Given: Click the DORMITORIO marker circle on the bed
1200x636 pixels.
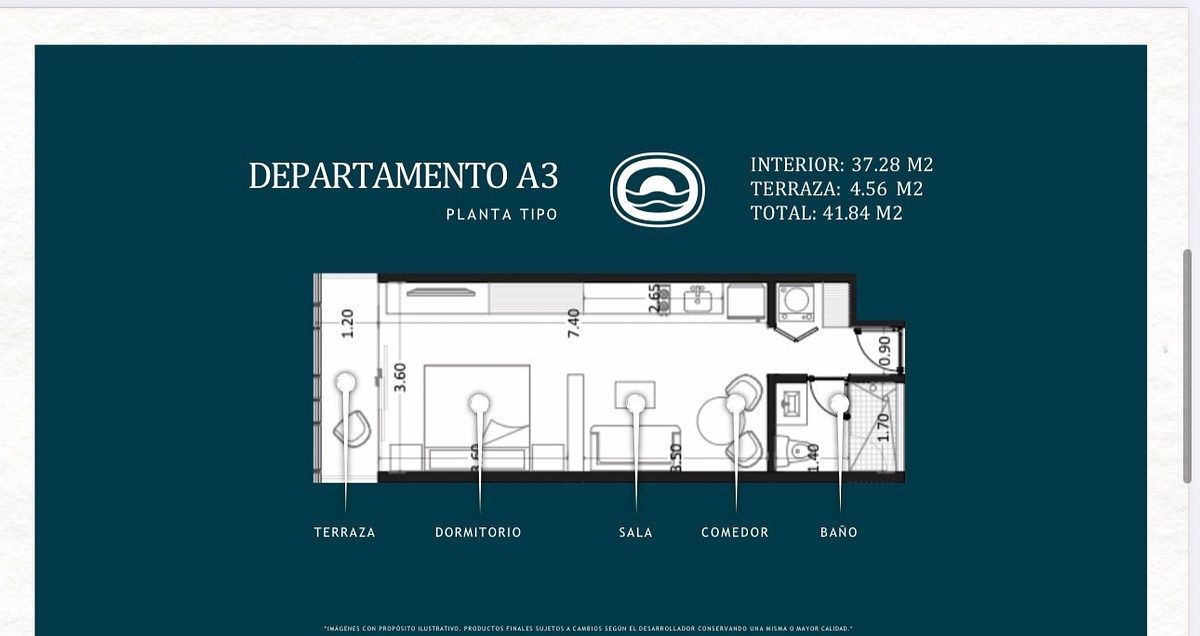Looking at the screenshot, I should pyautogui.click(x=480, y=402).
